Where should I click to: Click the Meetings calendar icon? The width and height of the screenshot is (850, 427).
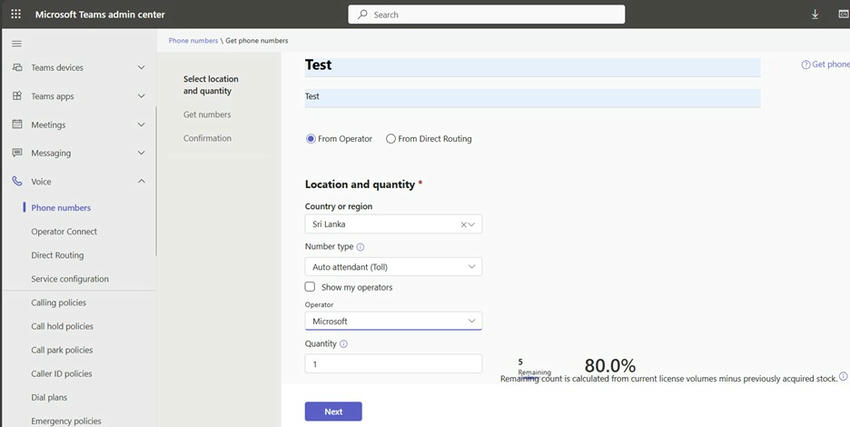click(17, 124)
